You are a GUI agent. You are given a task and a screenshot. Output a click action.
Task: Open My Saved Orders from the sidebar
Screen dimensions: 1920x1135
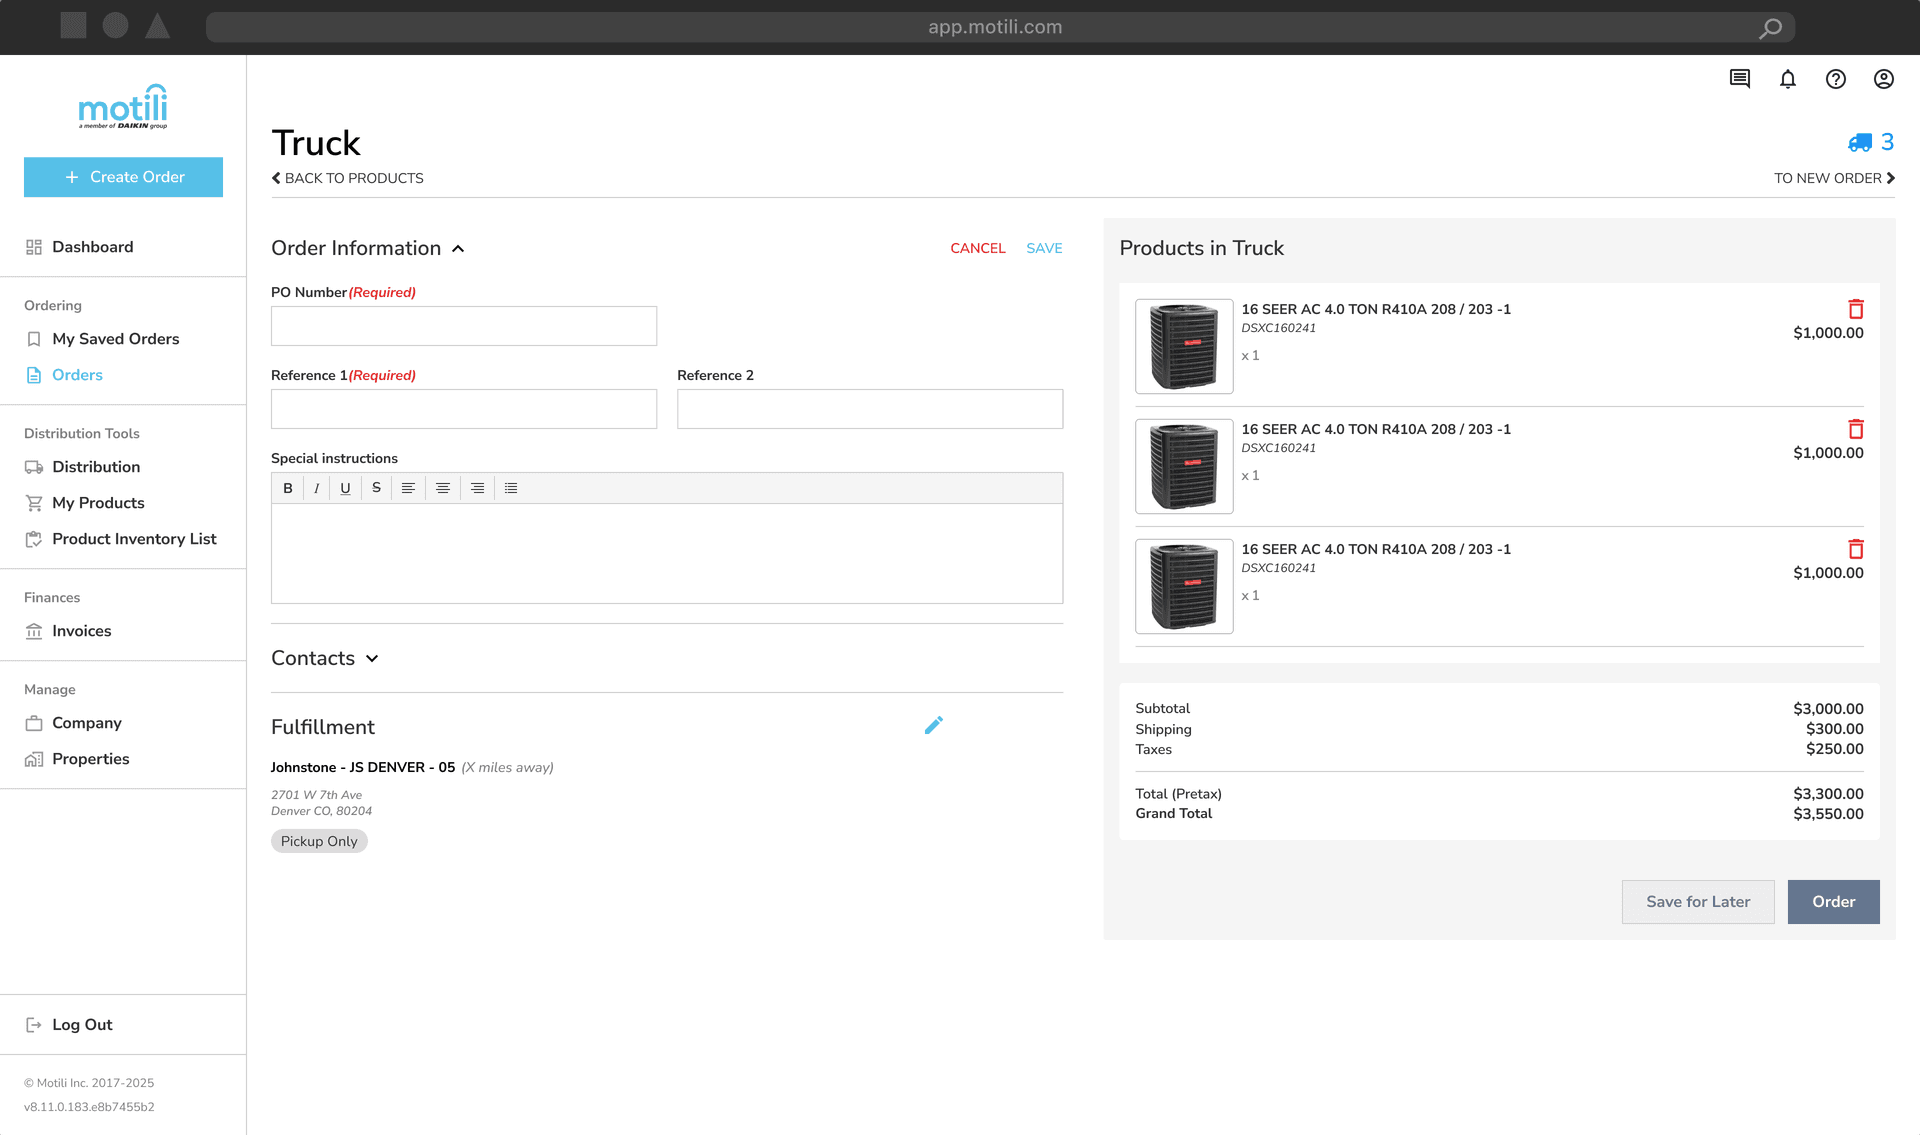tap(116, 339)
